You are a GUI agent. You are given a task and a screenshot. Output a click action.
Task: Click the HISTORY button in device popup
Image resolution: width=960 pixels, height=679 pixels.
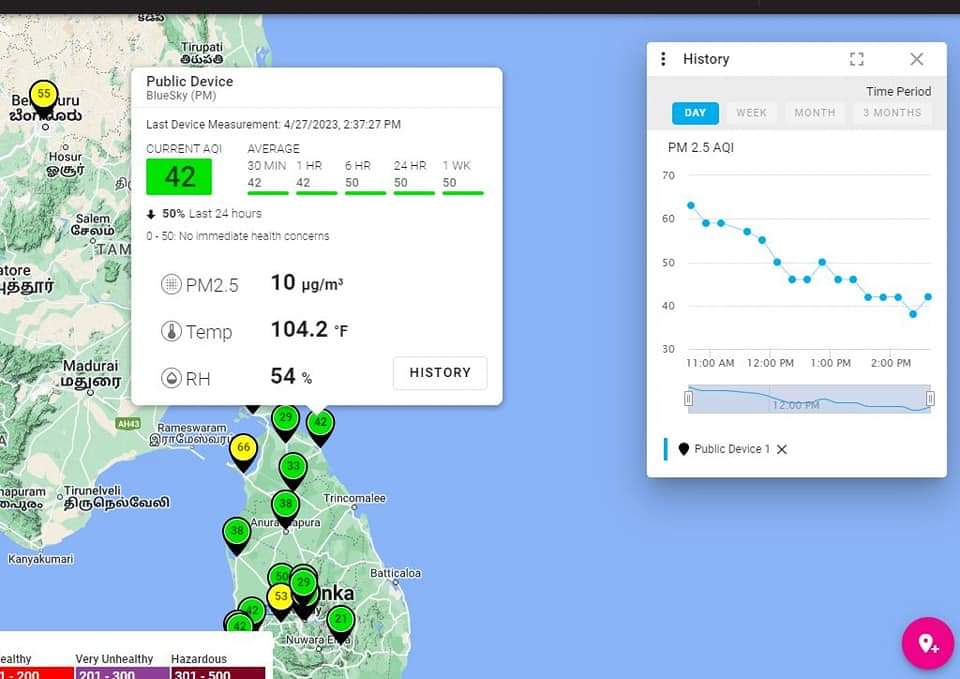(x=439, y=373)
